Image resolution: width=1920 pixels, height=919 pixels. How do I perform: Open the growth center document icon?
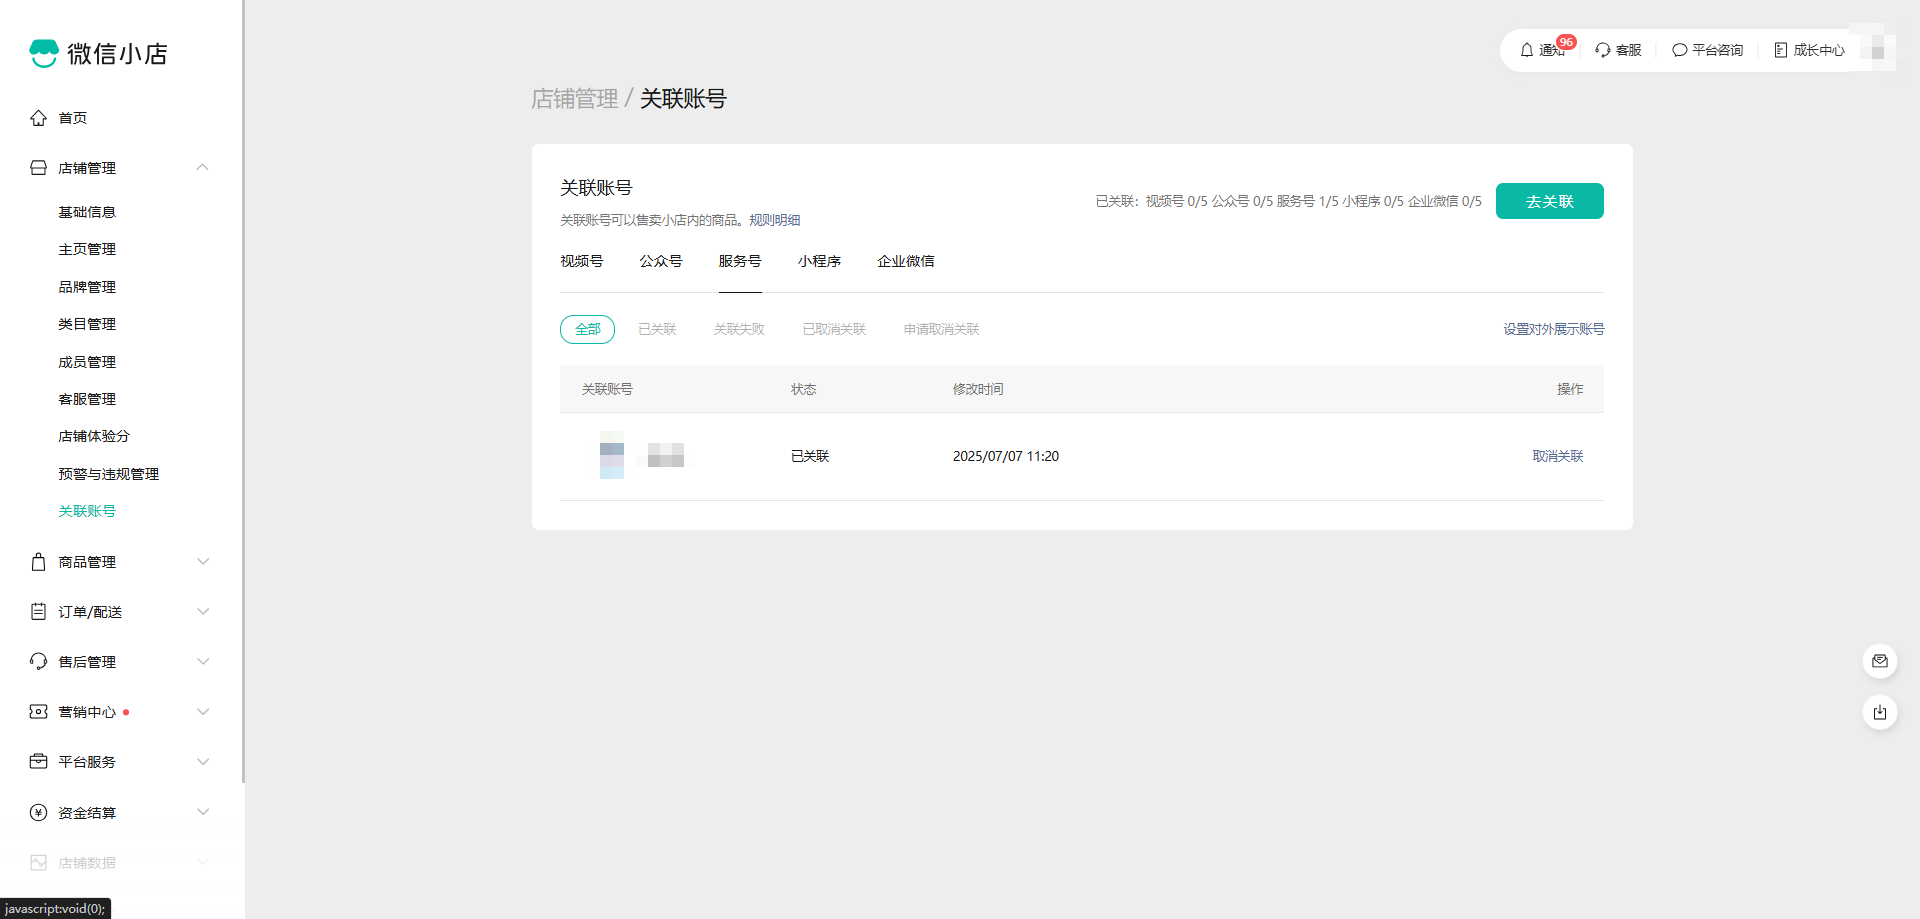(1781, 50)
